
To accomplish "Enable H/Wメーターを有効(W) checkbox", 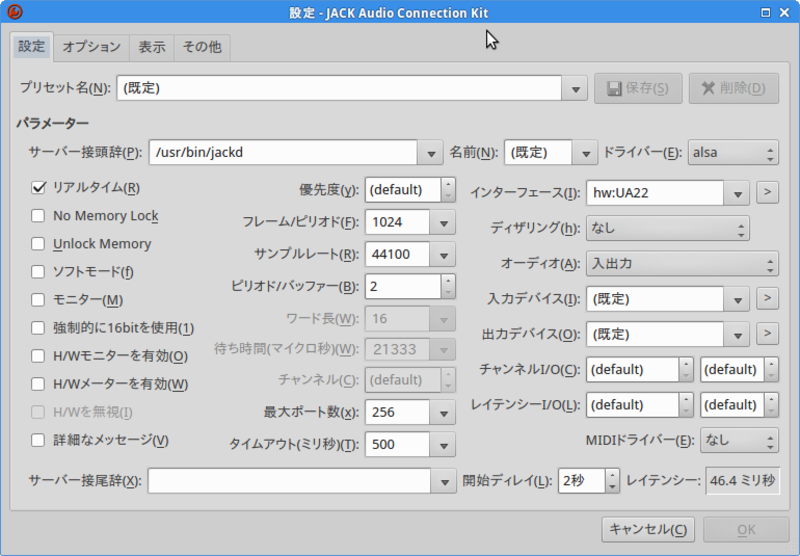I will pyautogui.click(x=38, y=384).
